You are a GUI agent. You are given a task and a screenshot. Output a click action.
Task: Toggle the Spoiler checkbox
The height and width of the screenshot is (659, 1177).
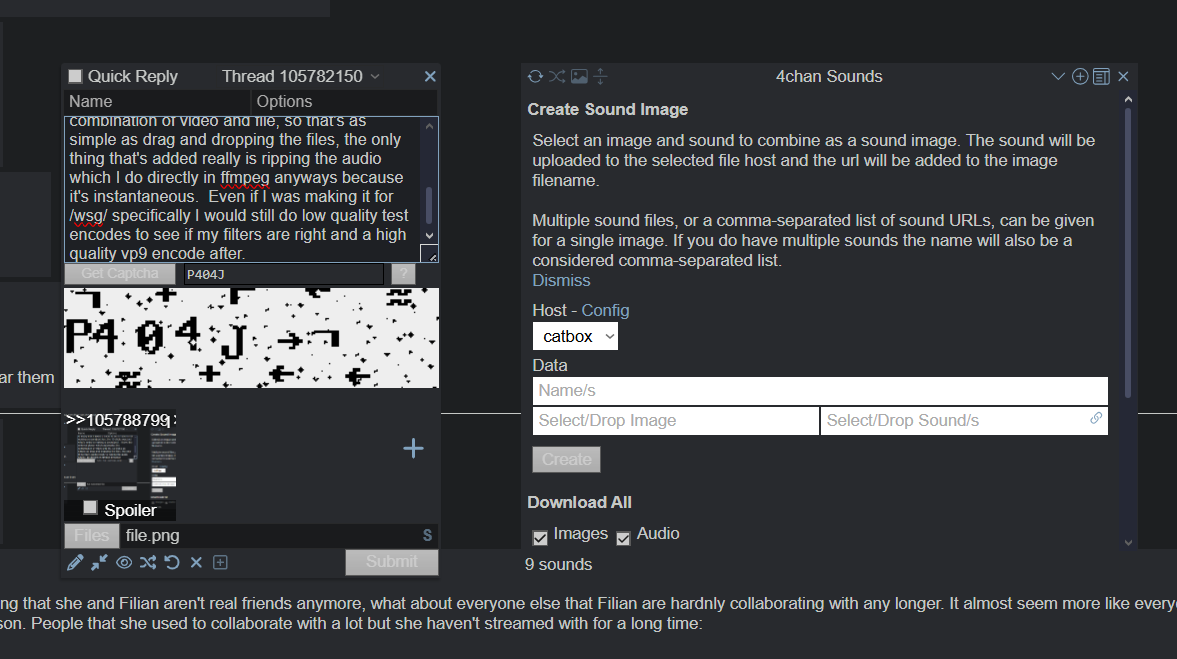click(x=90, y=508)
